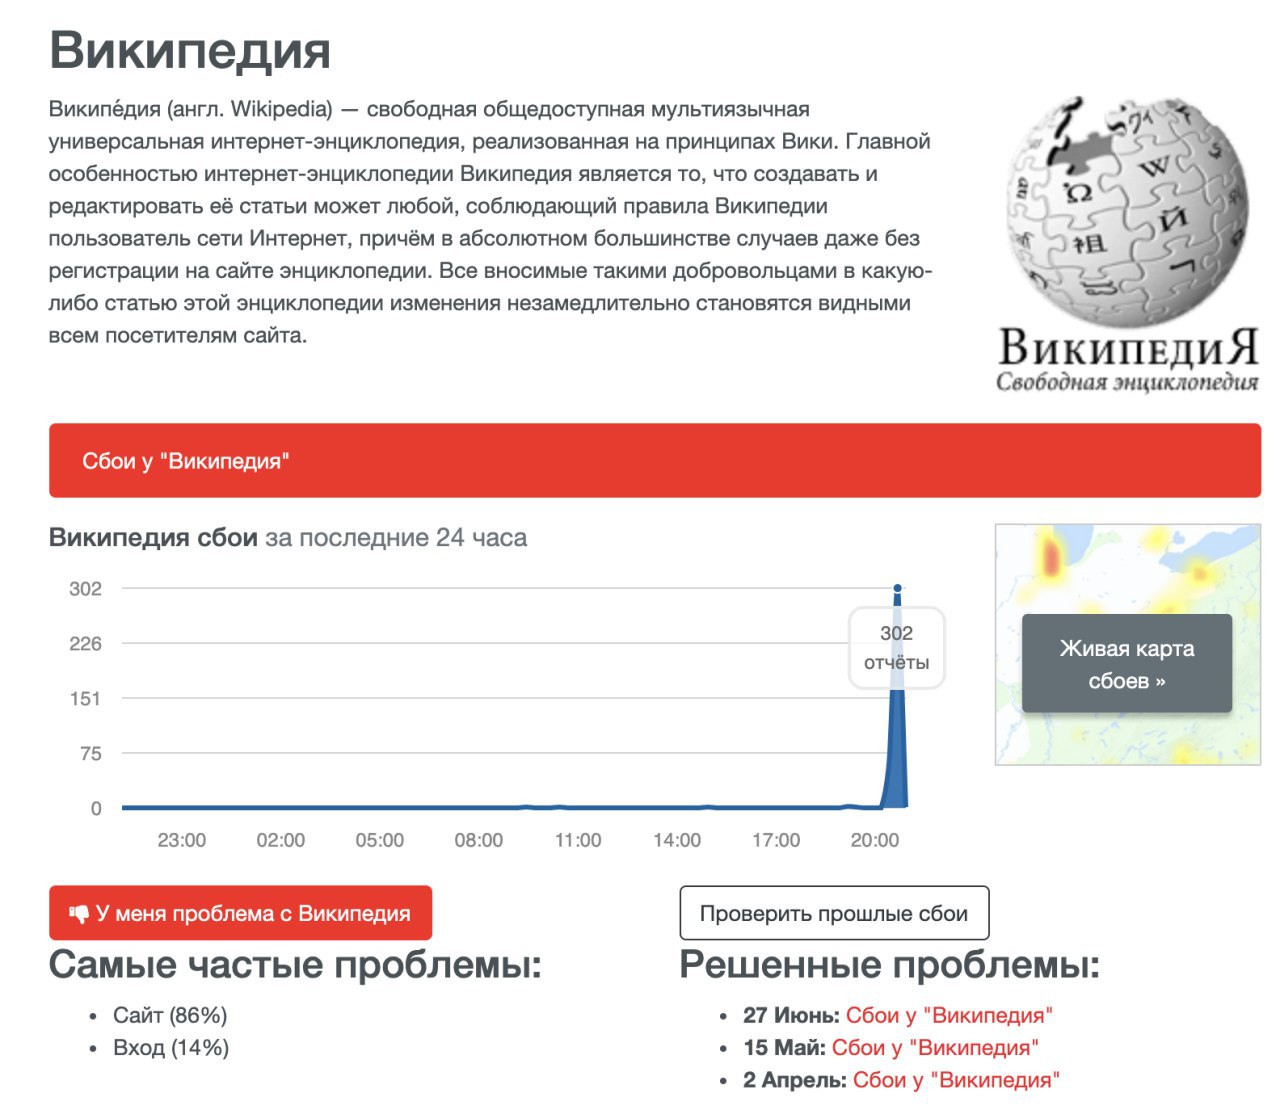Click the chart peak point at 302
This screenshot has width=1280, height=1110.
(897, 588)
